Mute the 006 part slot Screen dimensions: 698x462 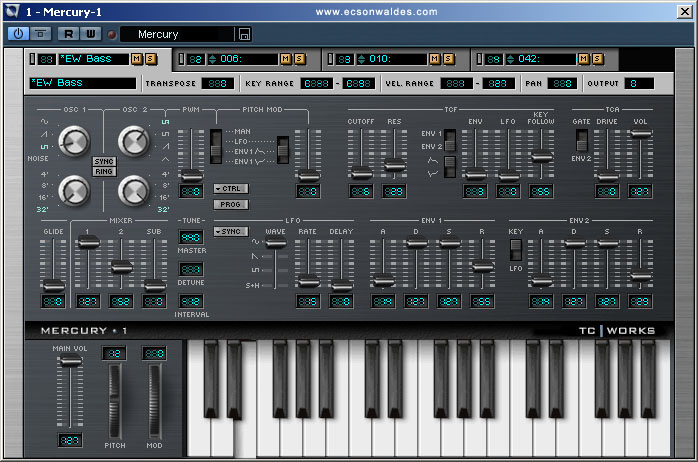pos(285,59)
